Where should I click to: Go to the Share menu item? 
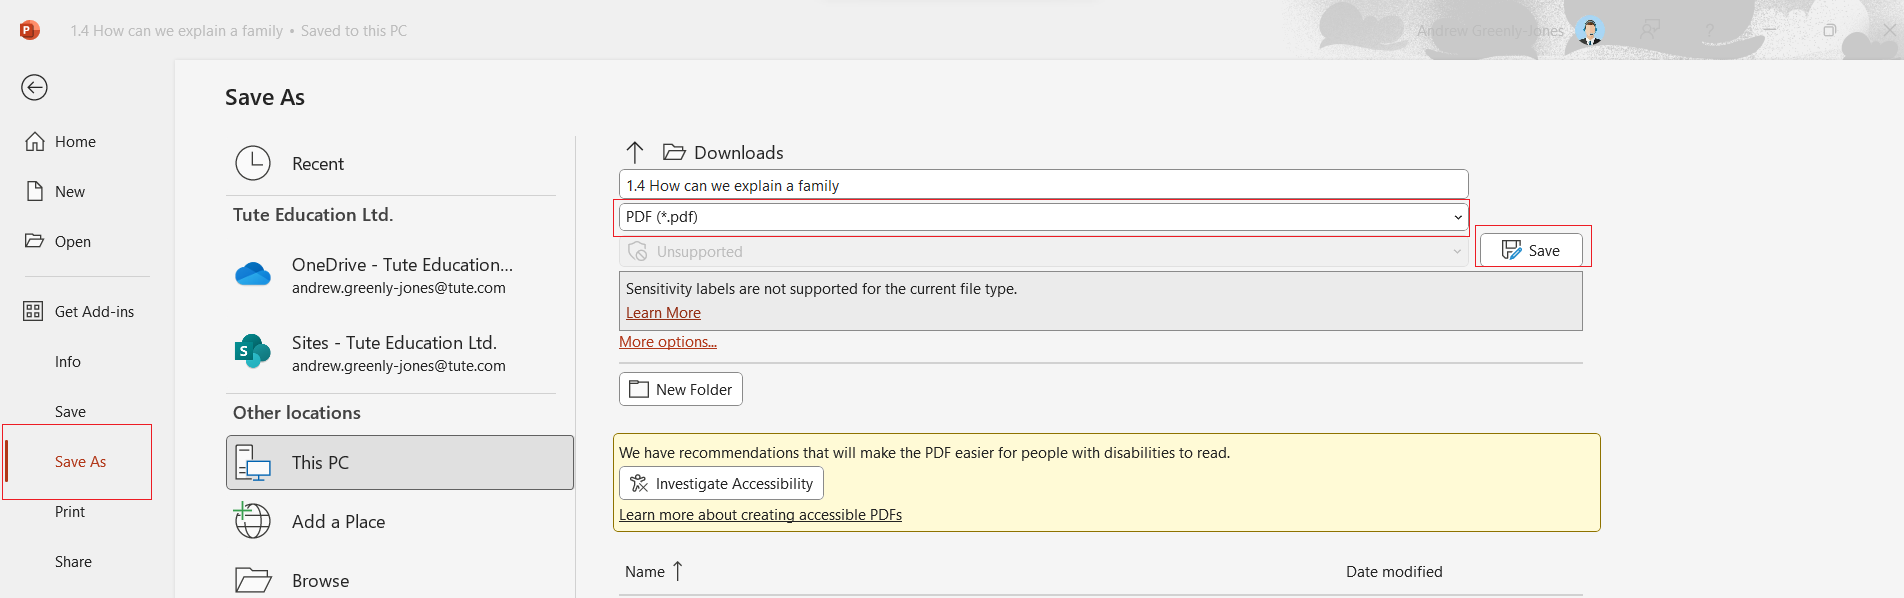73,562
